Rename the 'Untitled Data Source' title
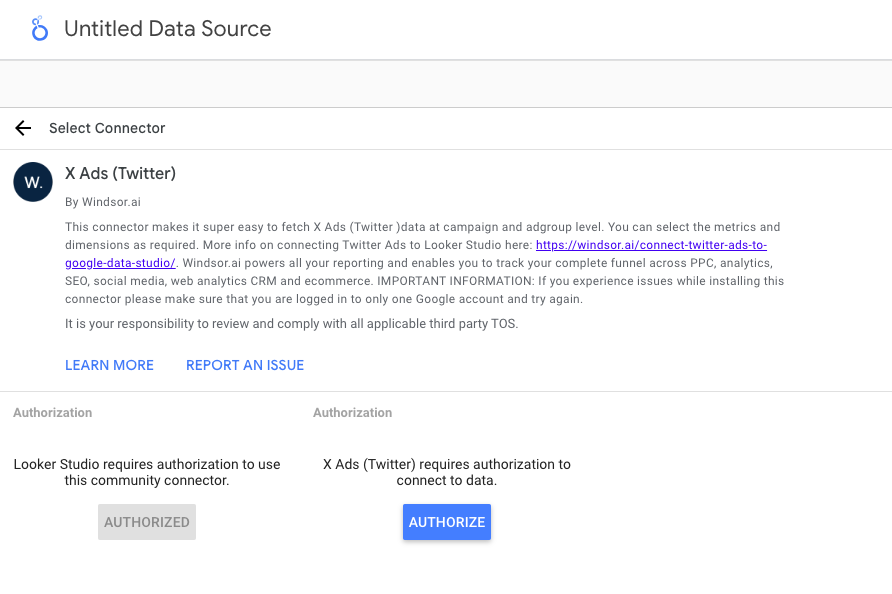This screenshot has width=892, height=594. coord(167,29)
